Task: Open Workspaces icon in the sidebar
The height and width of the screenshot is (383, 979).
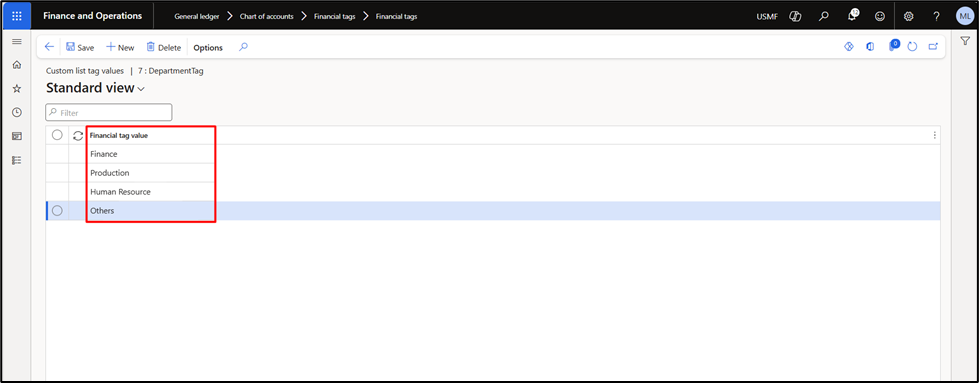Action: pos(17,136)
